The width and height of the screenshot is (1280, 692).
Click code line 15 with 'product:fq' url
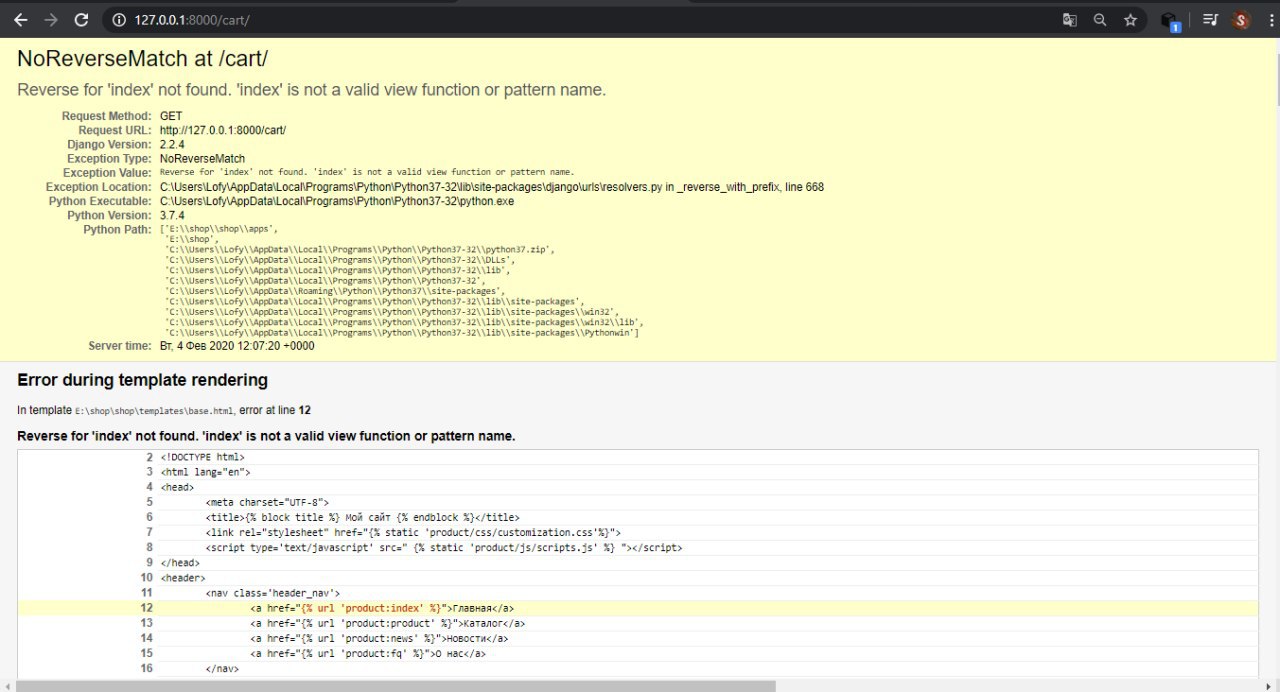(x=638, y=653)
